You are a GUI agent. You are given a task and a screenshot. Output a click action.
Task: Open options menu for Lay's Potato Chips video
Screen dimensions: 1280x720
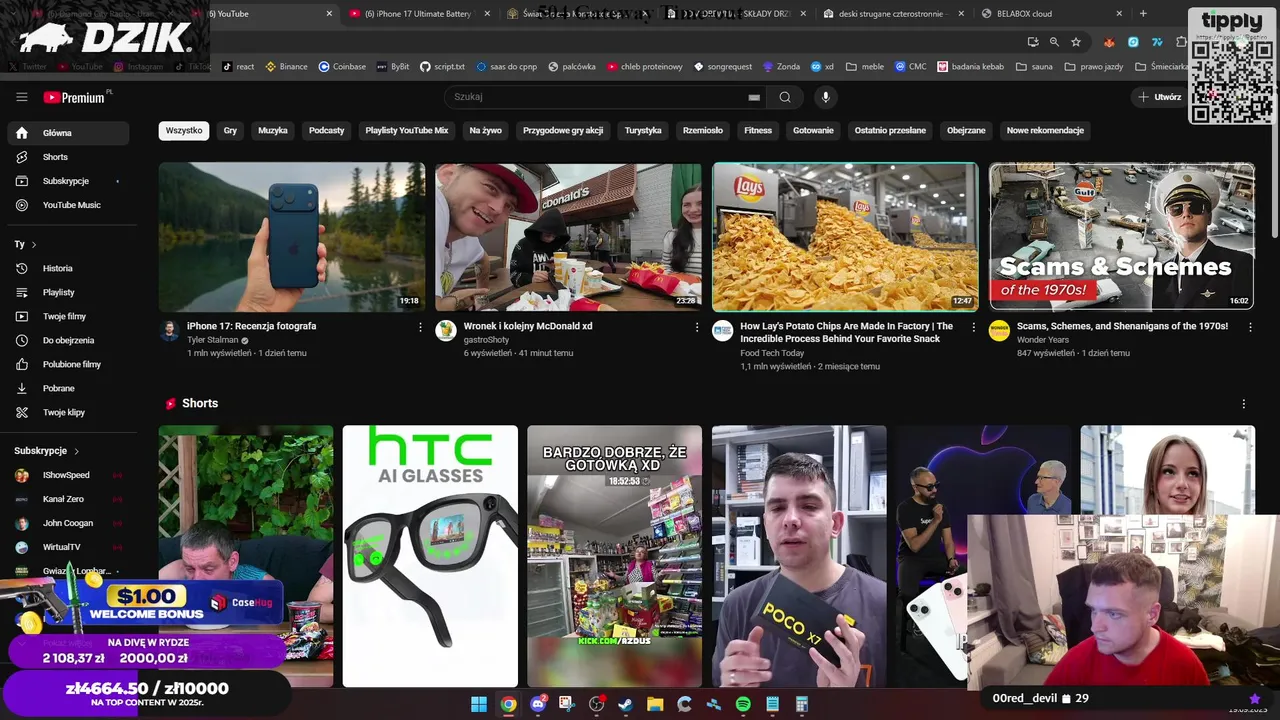(974, 327)
